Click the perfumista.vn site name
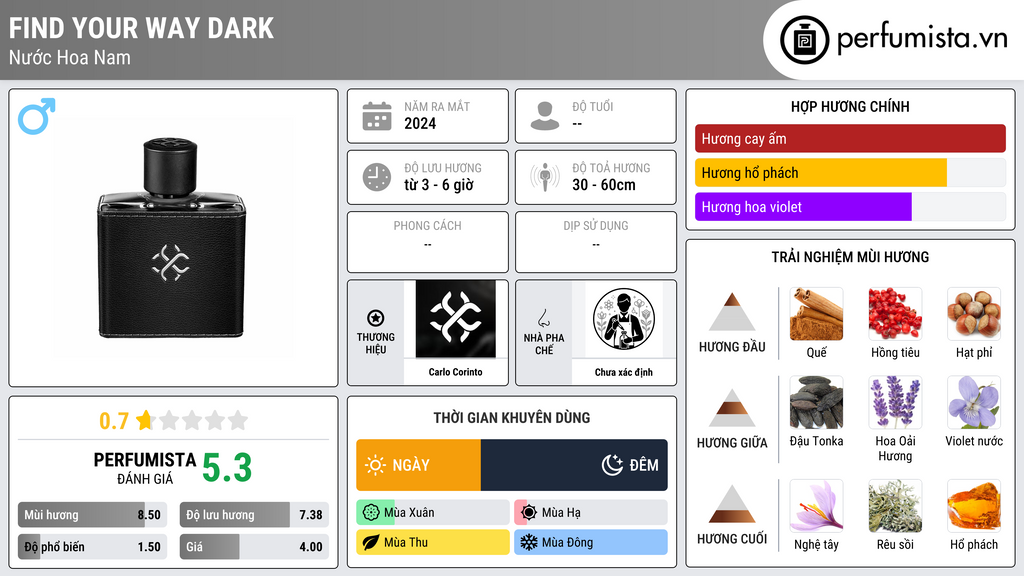This screenshot has height=576, width=1024. pyautogui.click(x=922, y=39)
